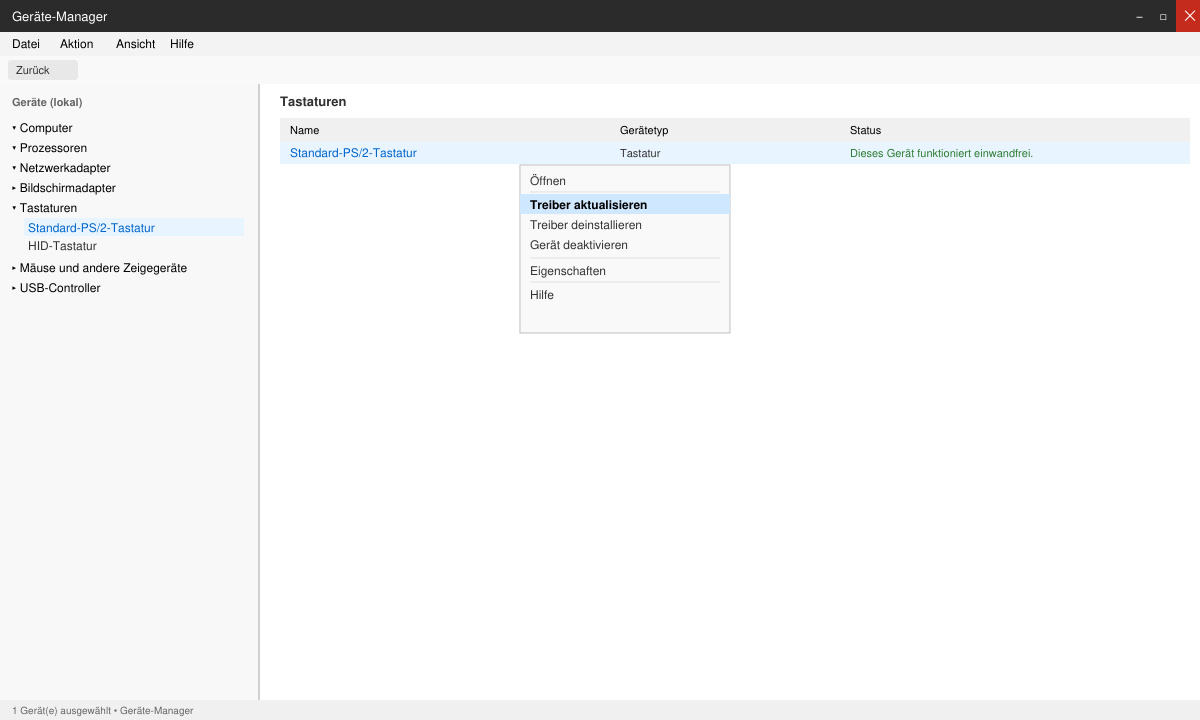The image size is (1200, 720).
Task: Select HID-Tastatur in the device tree
Action: tap(62, 246)
